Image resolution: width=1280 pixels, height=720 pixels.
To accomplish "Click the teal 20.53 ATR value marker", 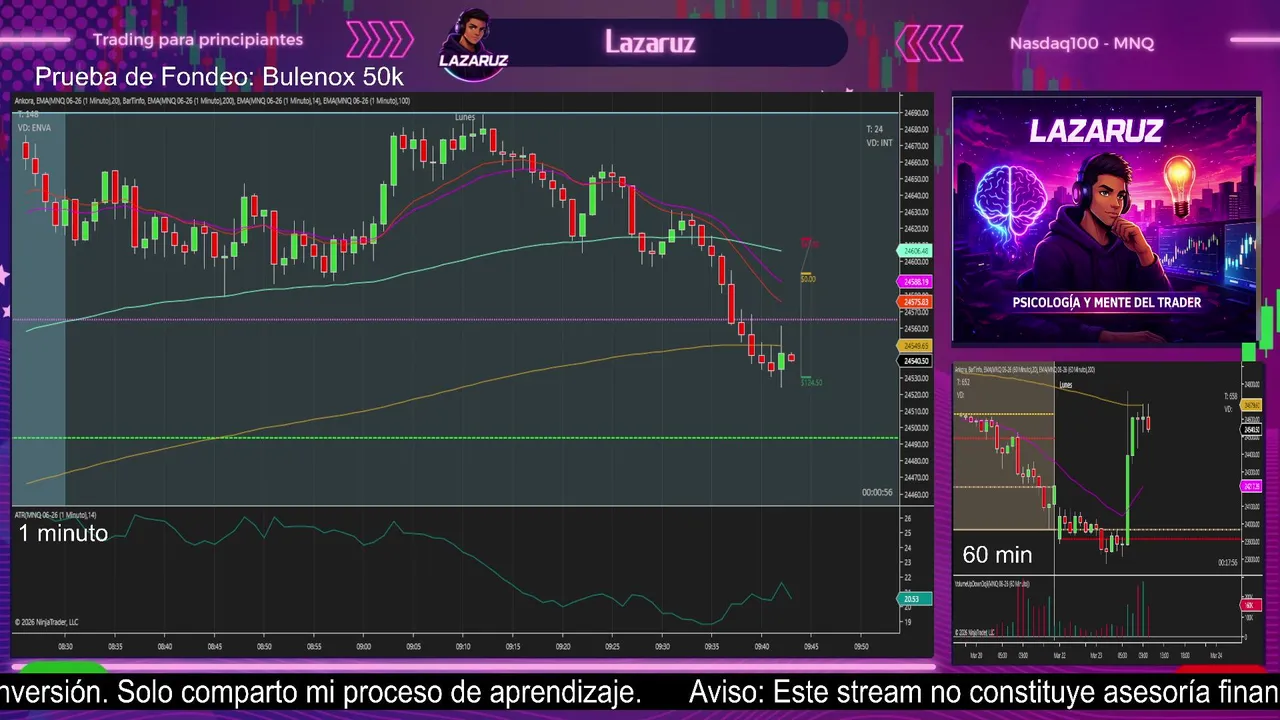I will pyautogui.click(x=917, y=599).
